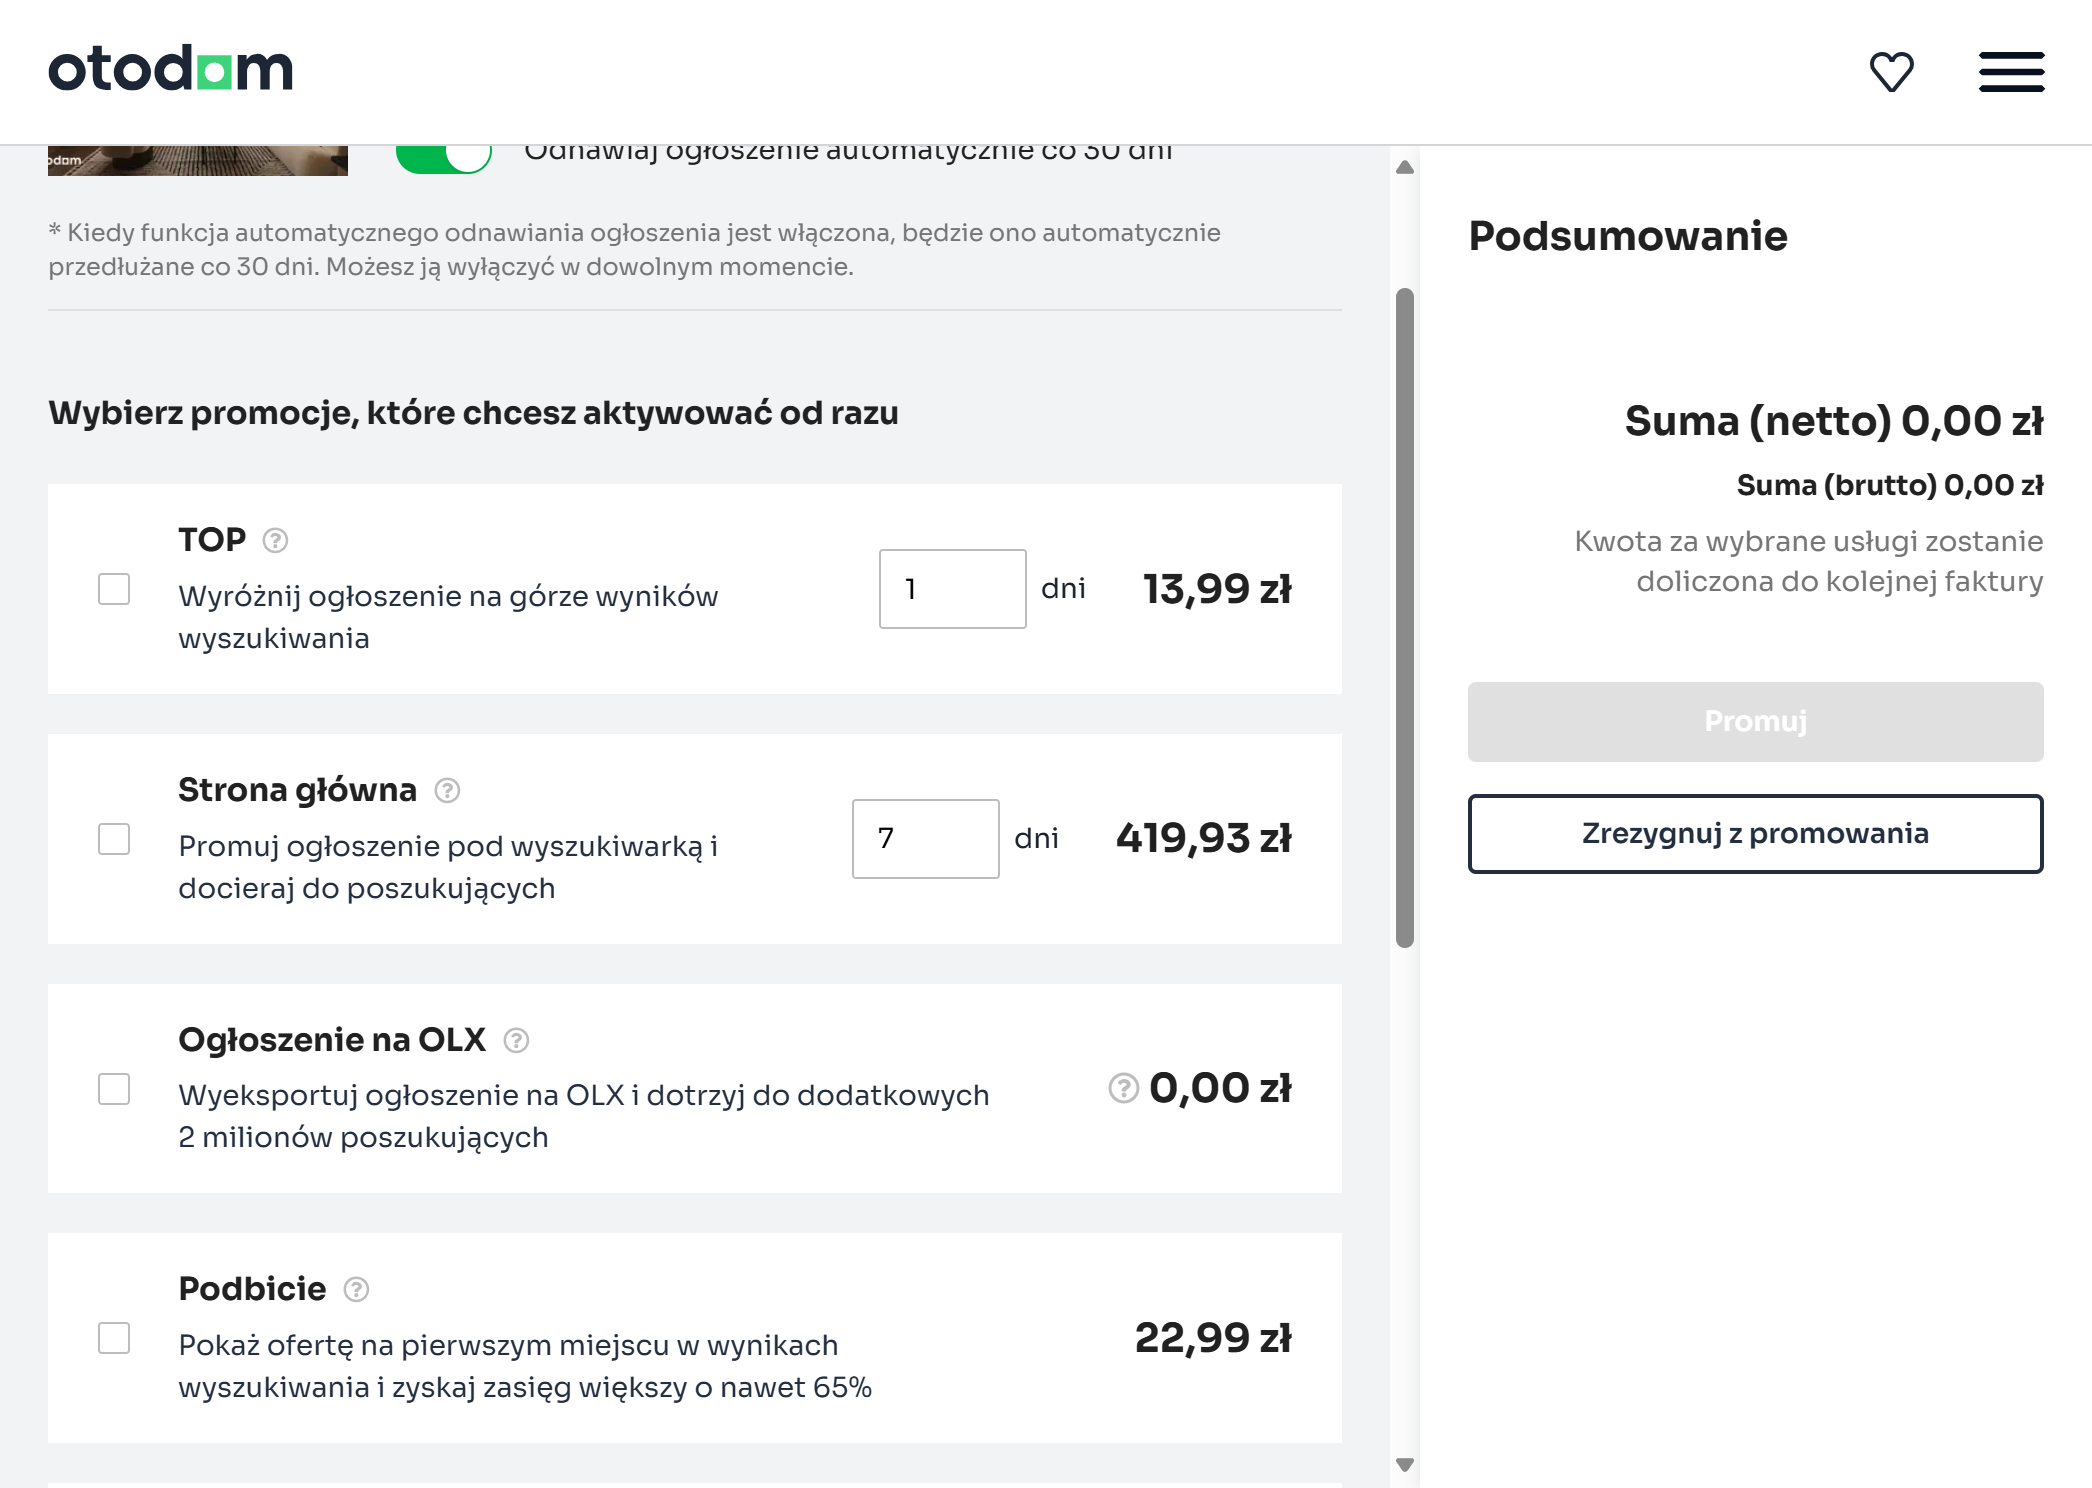
Task: Toggle automatic ad renewal switch
Action: [443, 158]
